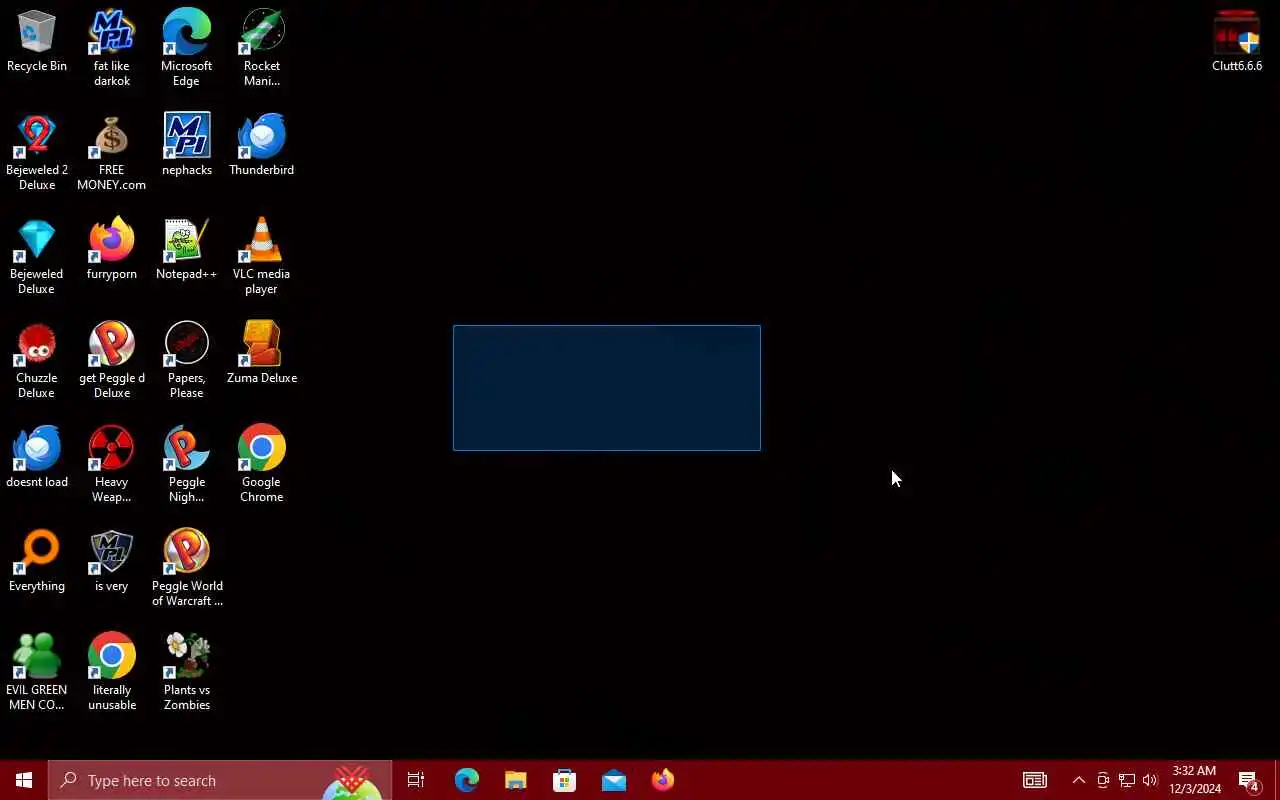Image resolution: width=1280 pixels, height=800 pixels.
Task: Open the Windows Start menu
Action: (24, 780)
